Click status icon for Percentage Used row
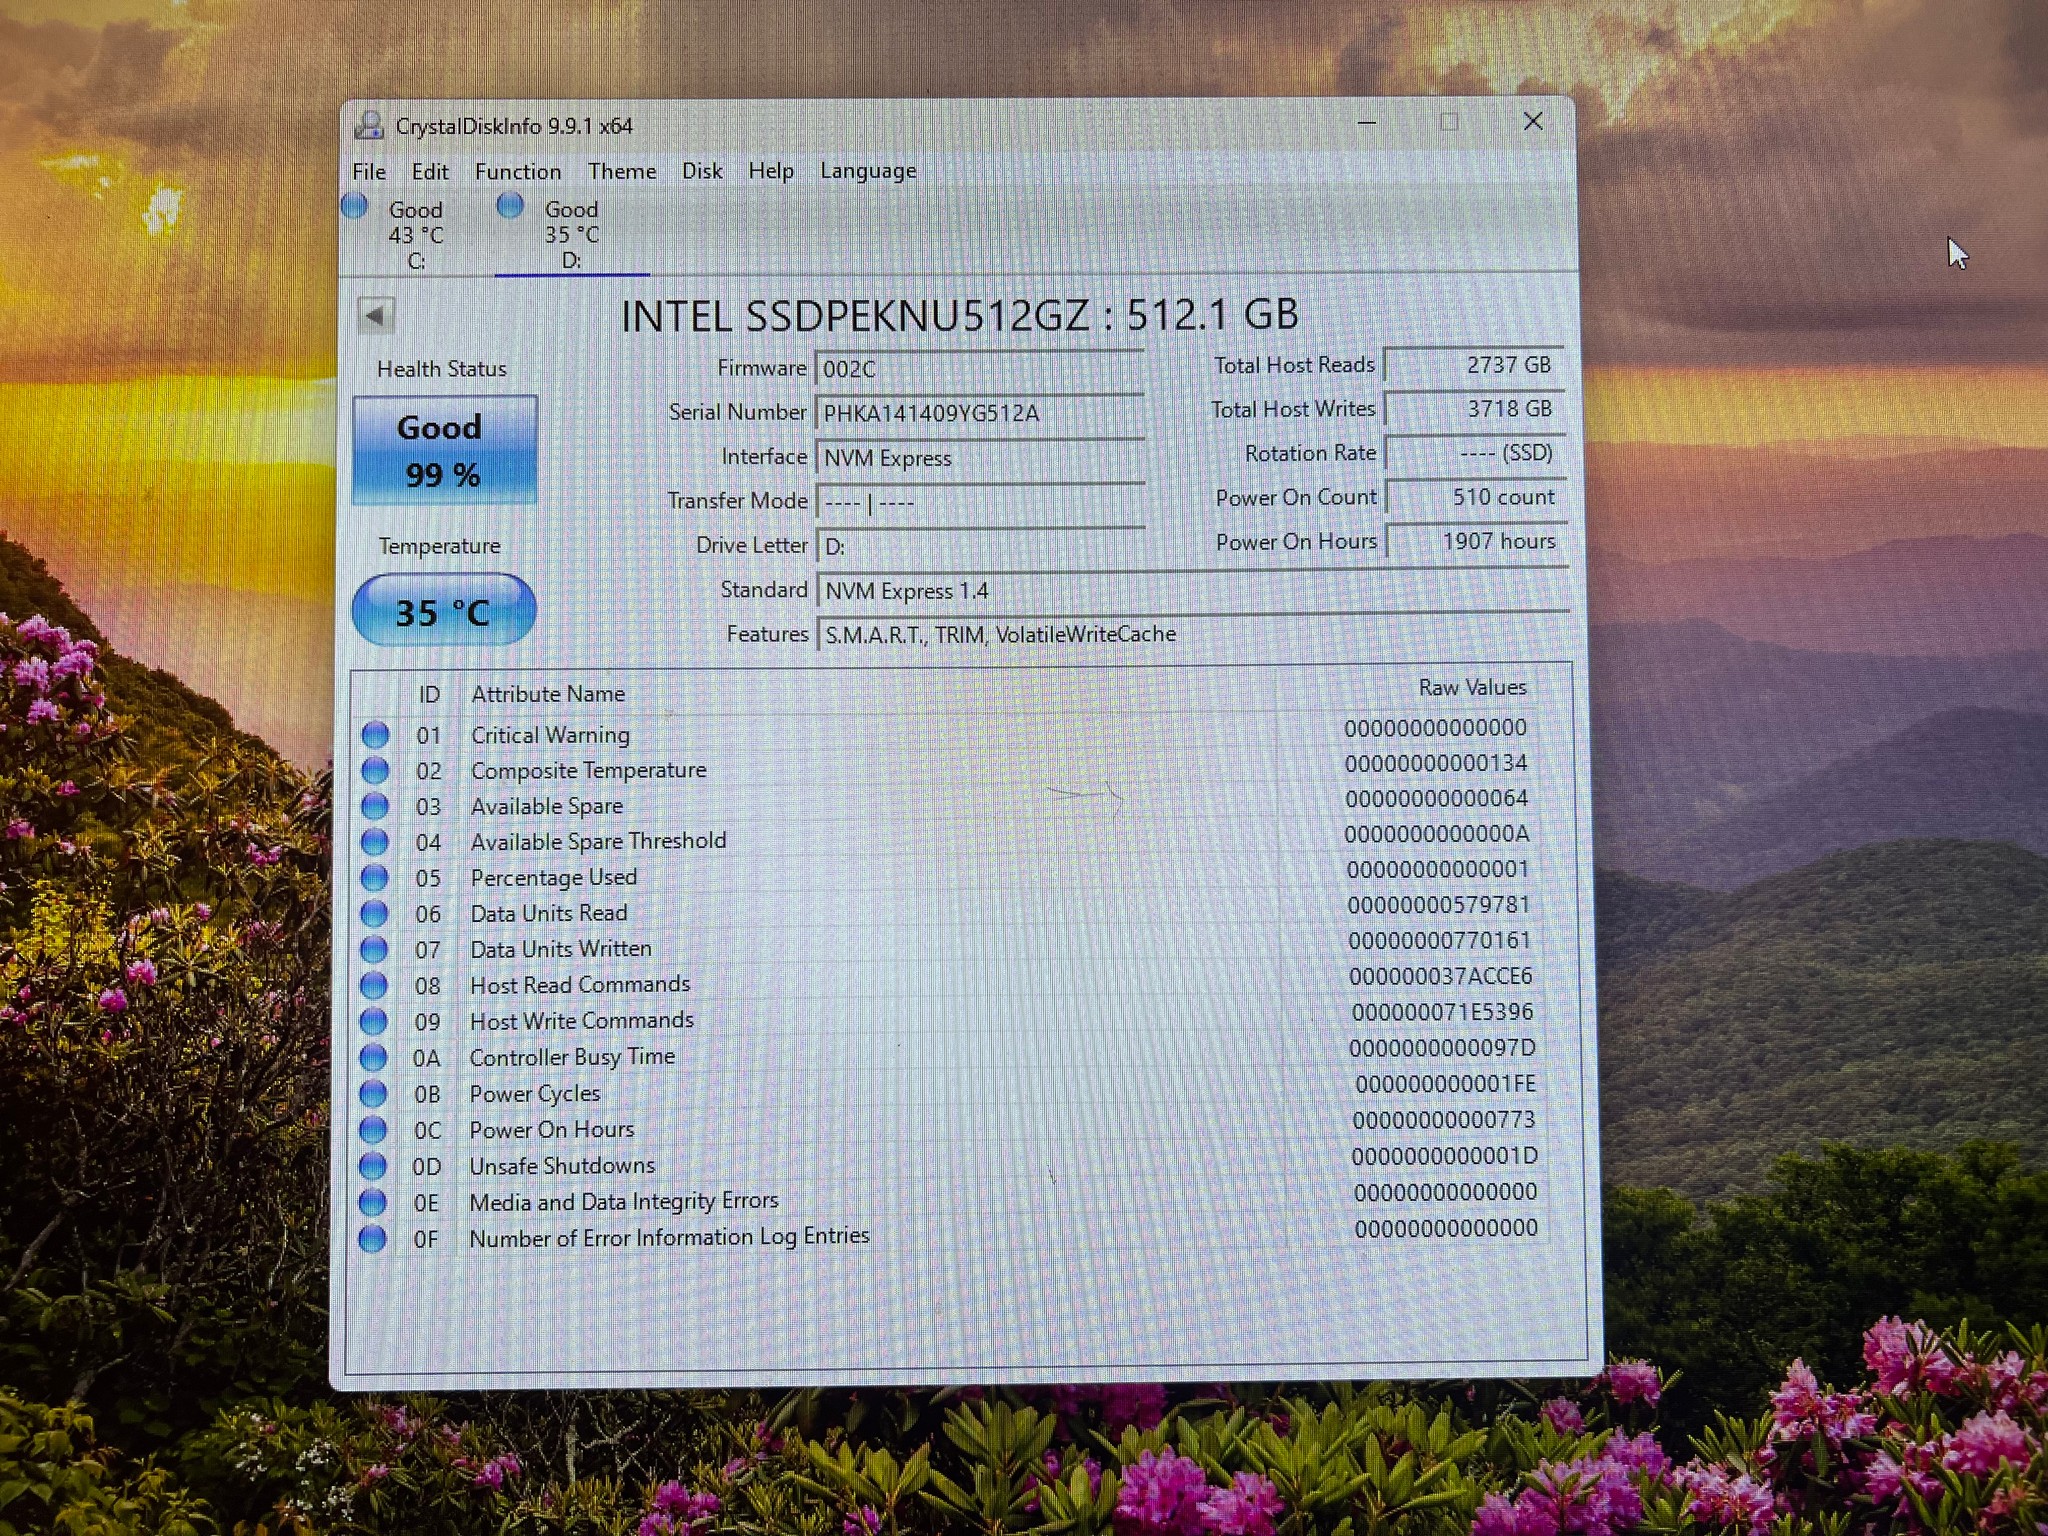Image resolution: width=2048 pixels, height=1536 pixels. 374,878
